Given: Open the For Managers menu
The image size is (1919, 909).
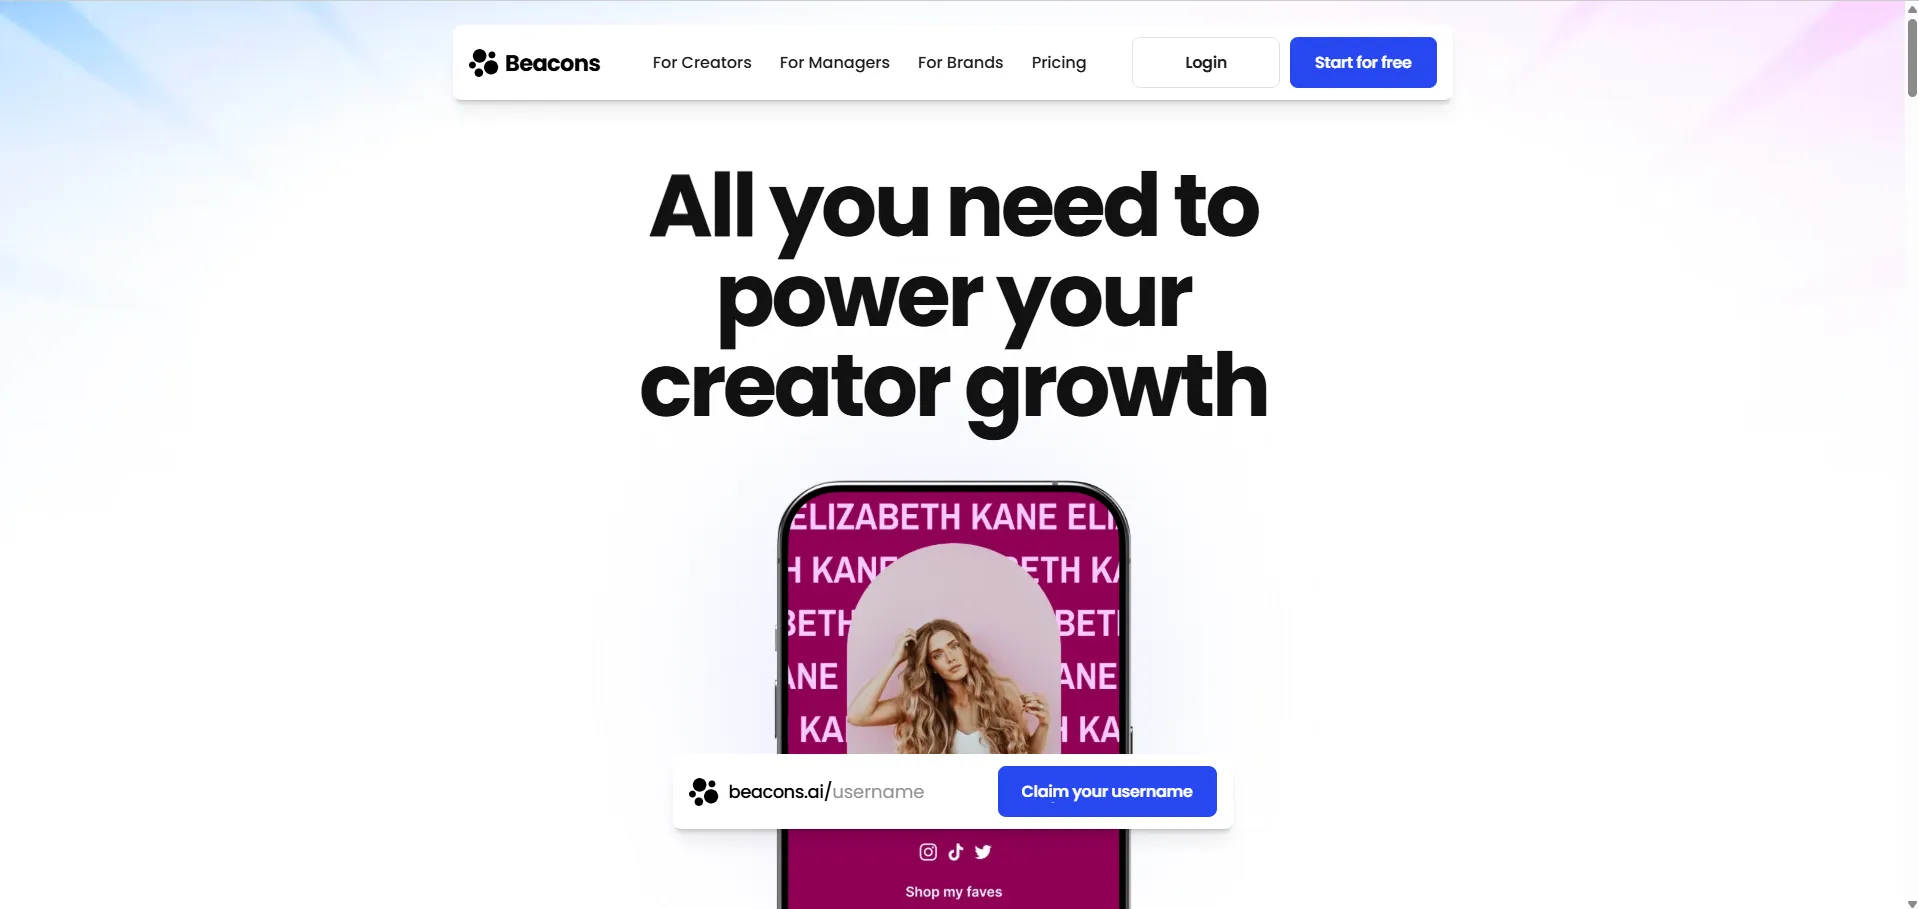Looking at the screenshot, I should (834, 62).
